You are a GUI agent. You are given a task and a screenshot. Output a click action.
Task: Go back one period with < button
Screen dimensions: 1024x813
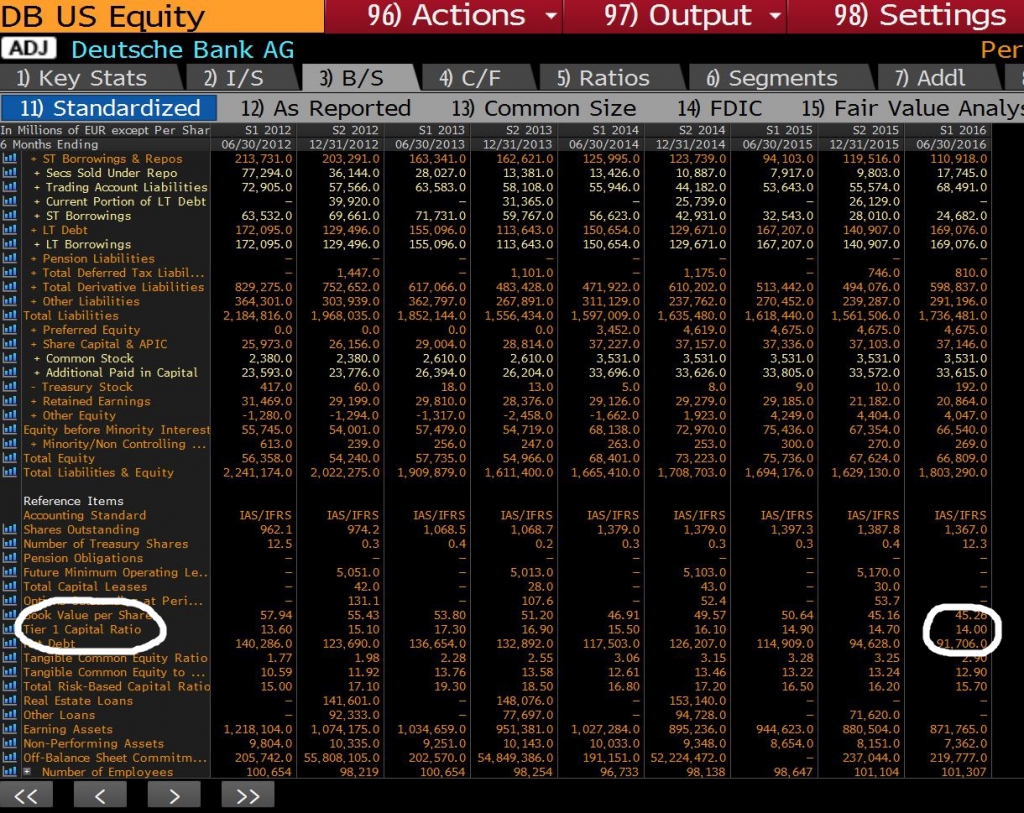(x=100, y=796)
